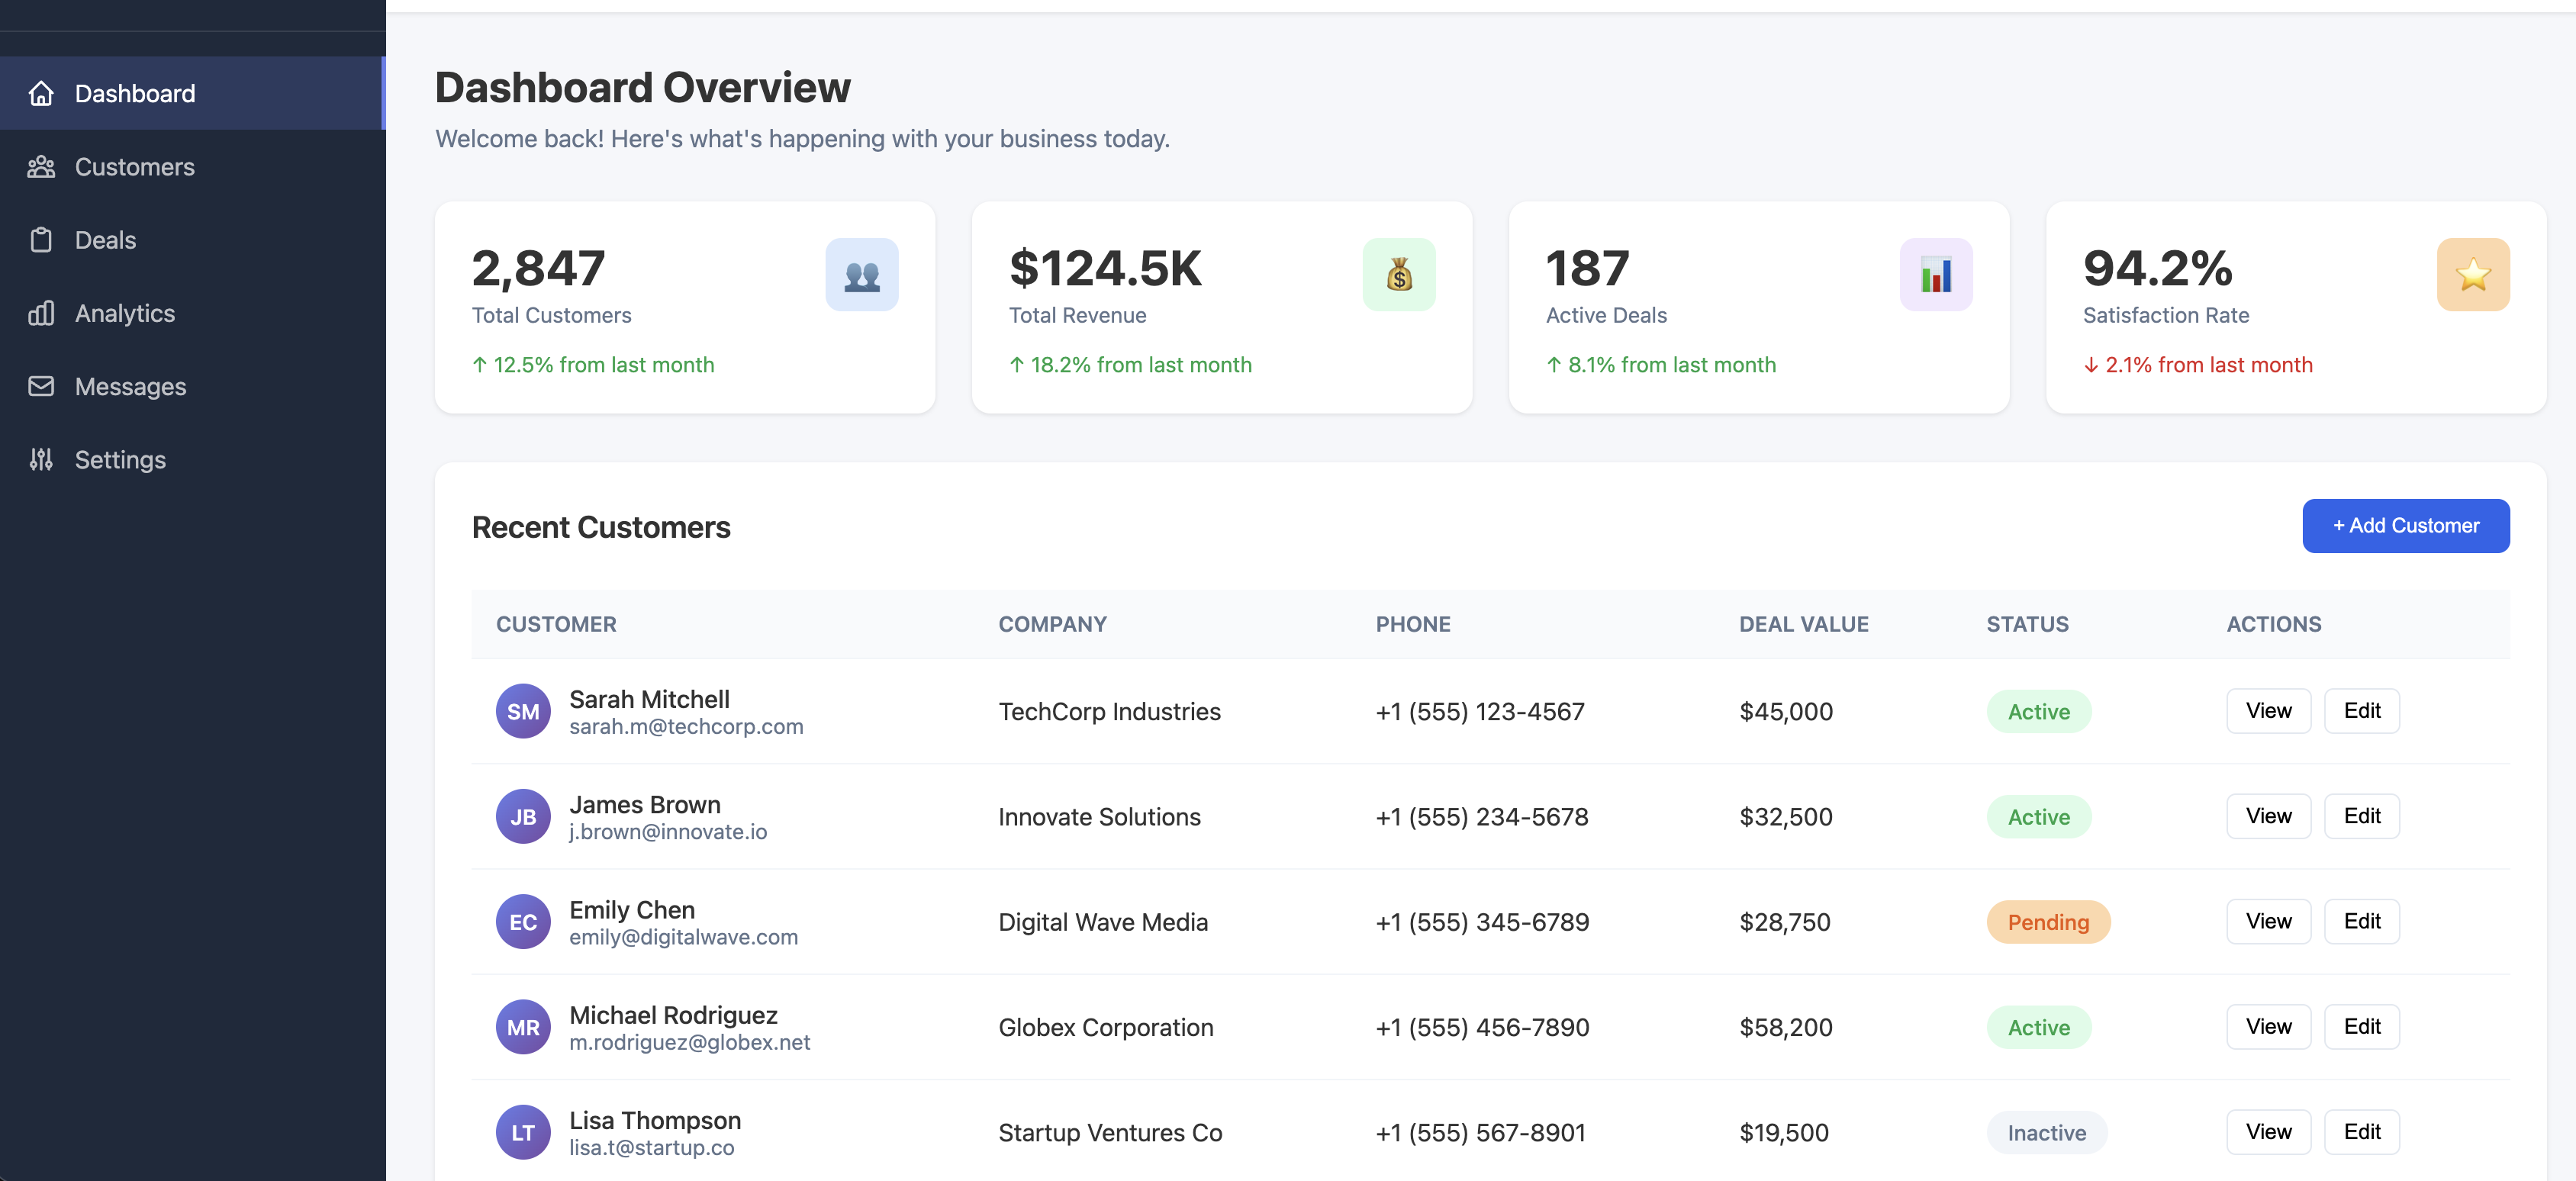Click the 2,847 Total Customers figure

[x=538, y=268]
